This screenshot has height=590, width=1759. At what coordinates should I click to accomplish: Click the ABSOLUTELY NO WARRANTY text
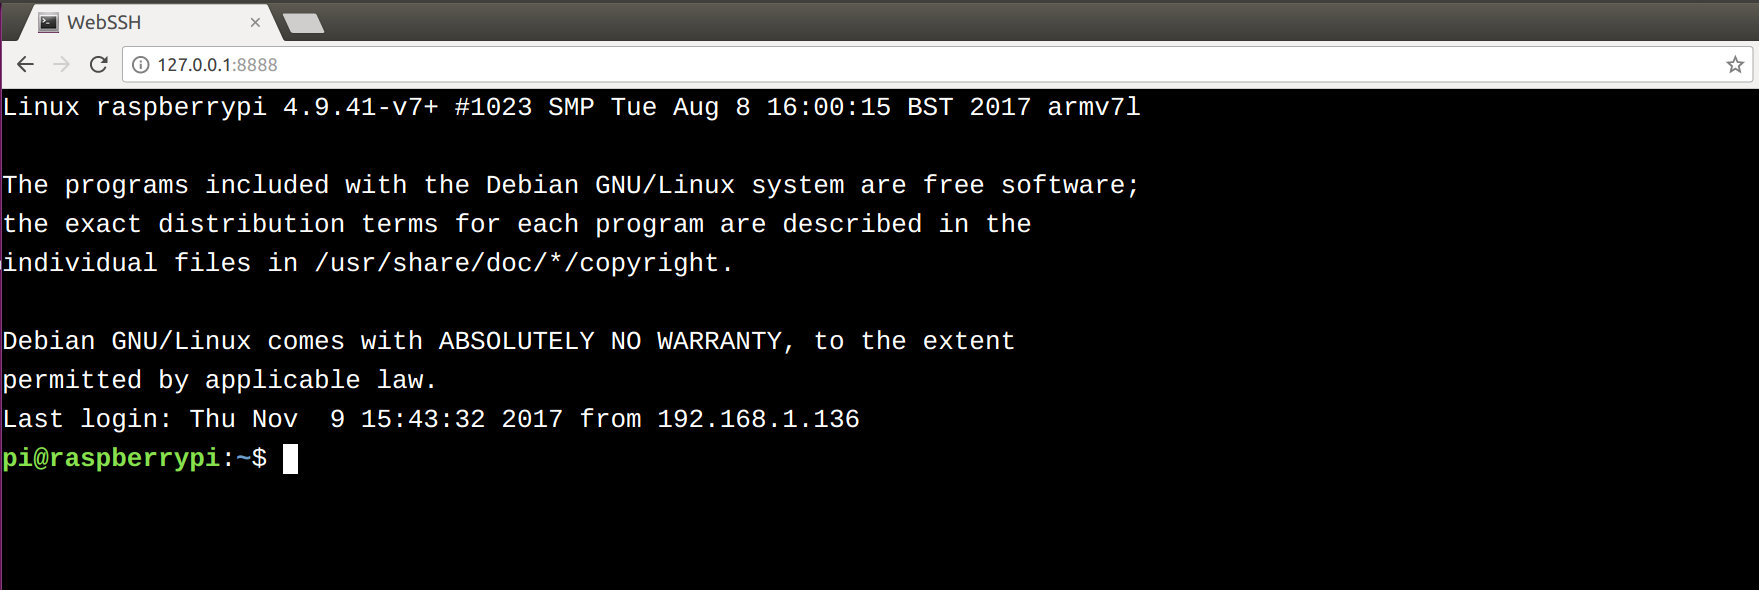tap(610, 341)
